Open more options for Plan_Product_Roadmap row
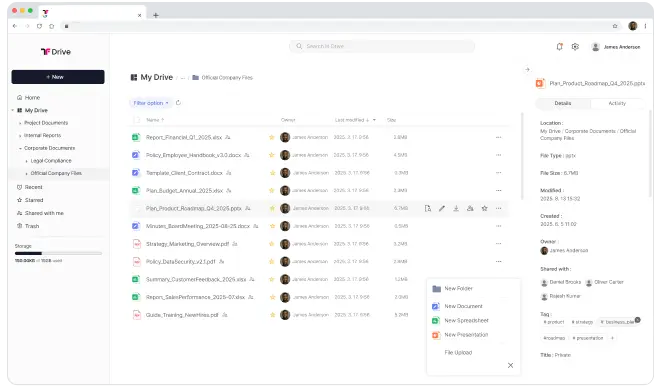662x388 pixels. (499, 208)
